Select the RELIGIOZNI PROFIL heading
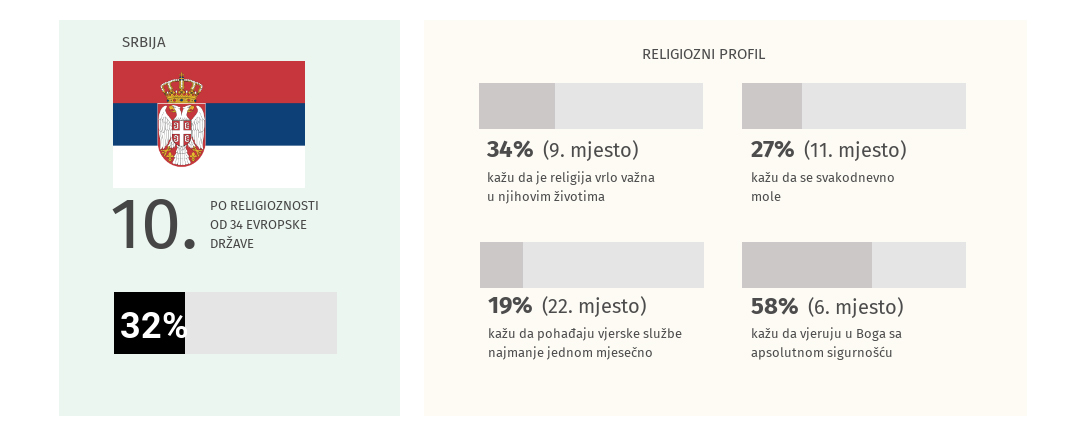This screenshot has height=434, width=1070. [704, 54]
